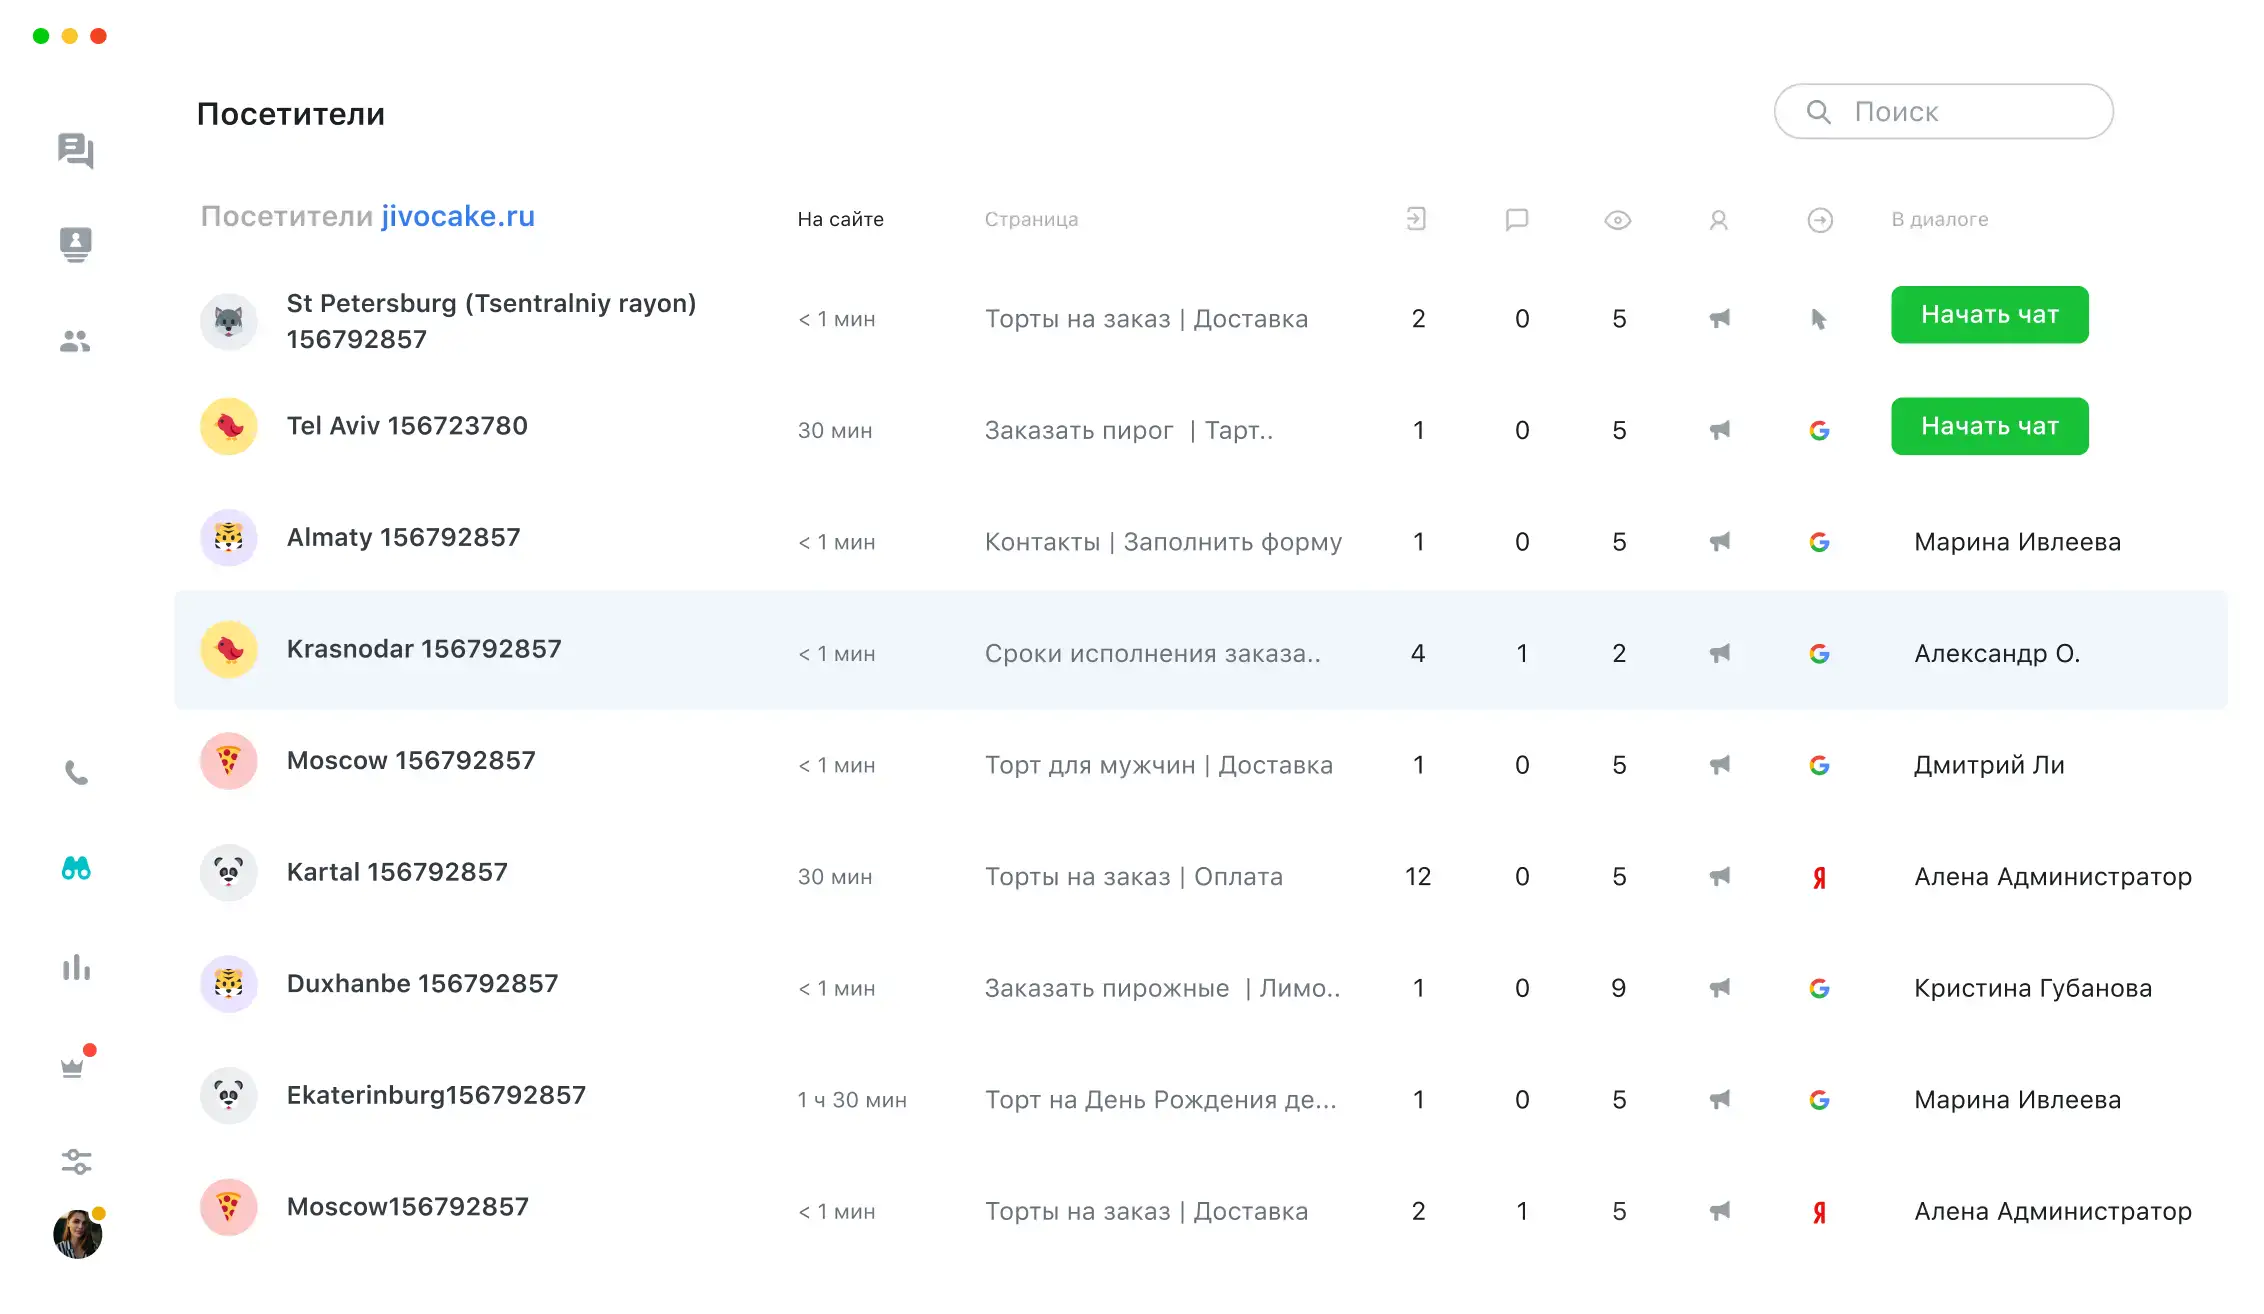This screenshot has height=1314, width=2264.
Task: Click the chat bubble column header icon
Action: tap(1516, 219)
